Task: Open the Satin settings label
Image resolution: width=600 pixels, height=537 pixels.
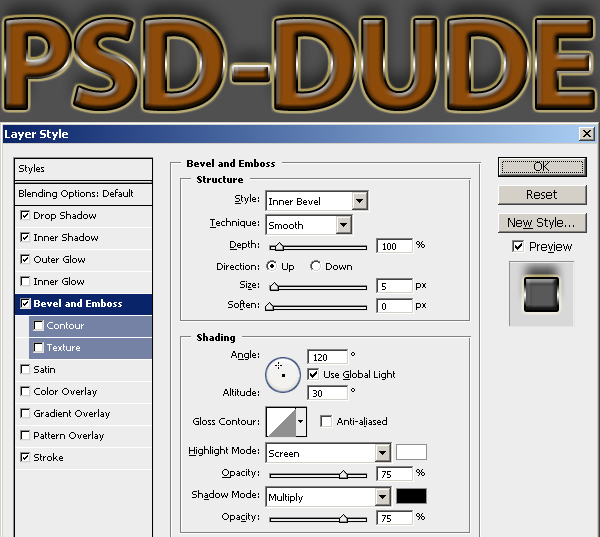Action: pos(44,369)
